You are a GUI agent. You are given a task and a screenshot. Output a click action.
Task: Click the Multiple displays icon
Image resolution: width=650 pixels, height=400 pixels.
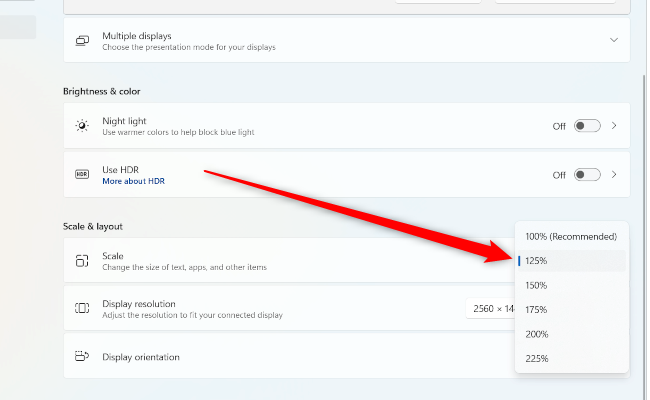[82, 41]
